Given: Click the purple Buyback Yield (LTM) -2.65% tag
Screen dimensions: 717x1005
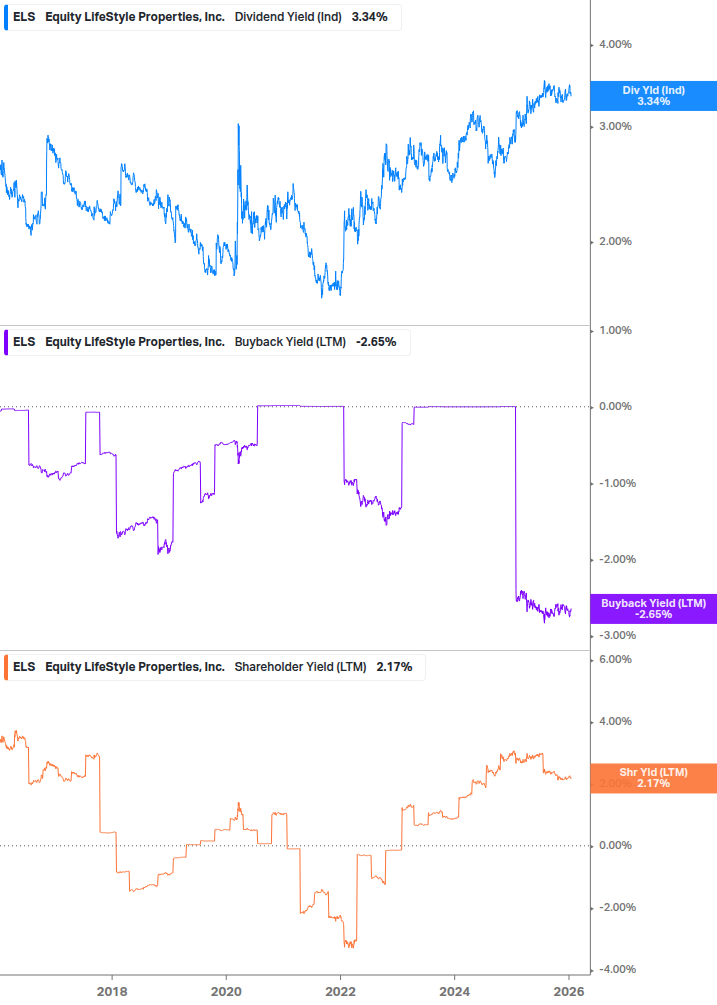Looking at the screenshot, I should click(653, 609).
